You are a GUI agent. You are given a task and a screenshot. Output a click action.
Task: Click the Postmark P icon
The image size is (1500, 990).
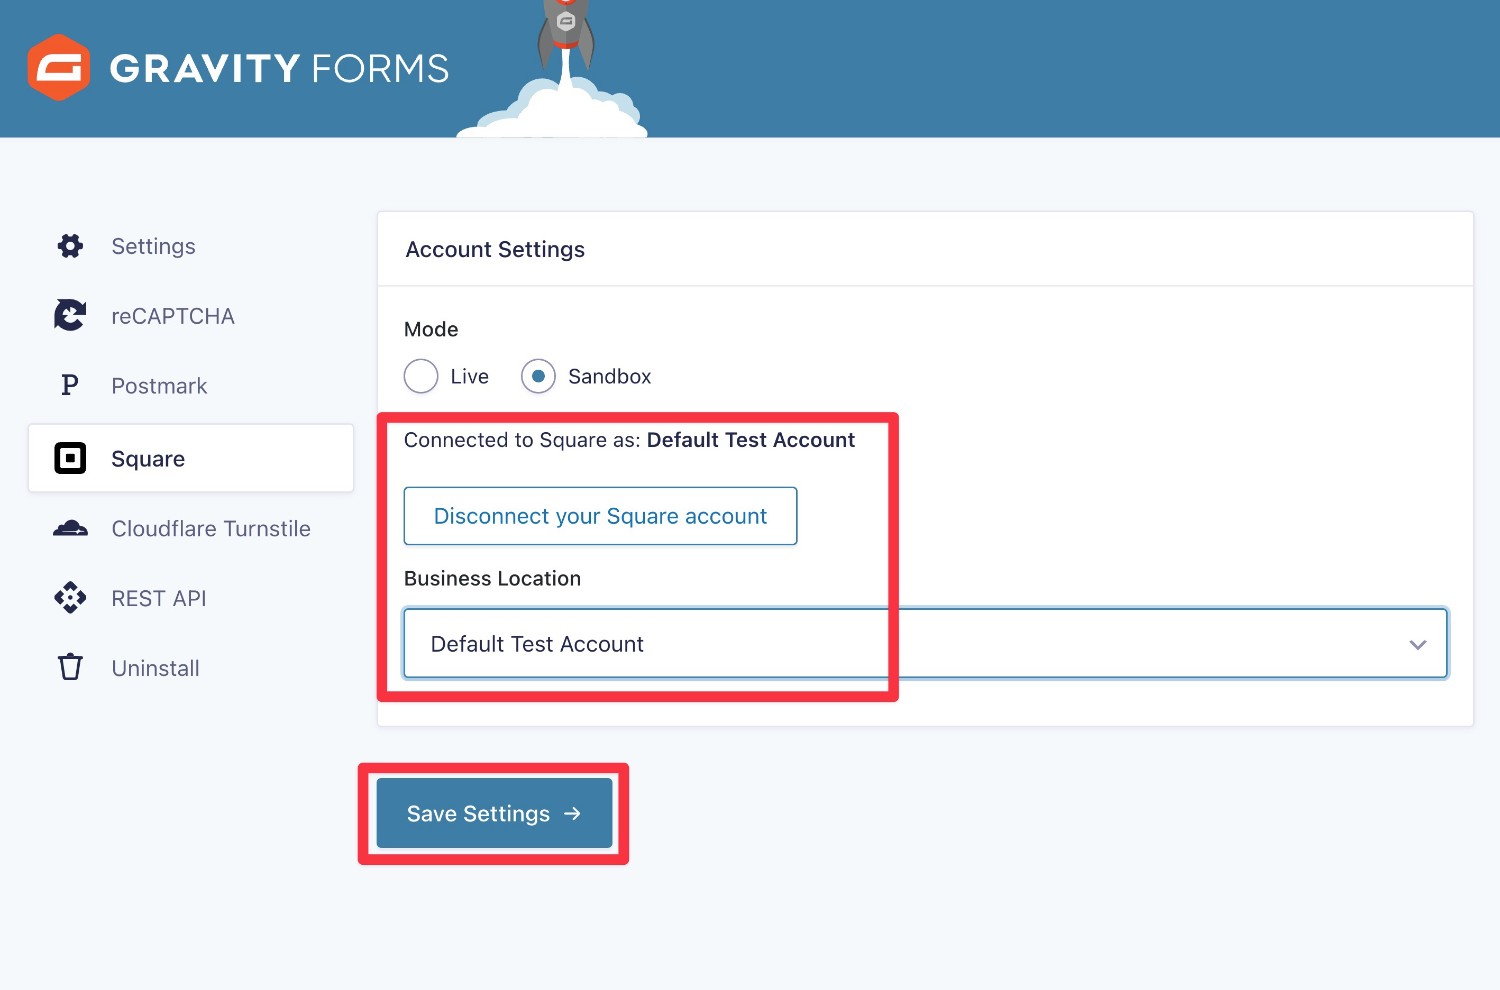coord(70,386)
